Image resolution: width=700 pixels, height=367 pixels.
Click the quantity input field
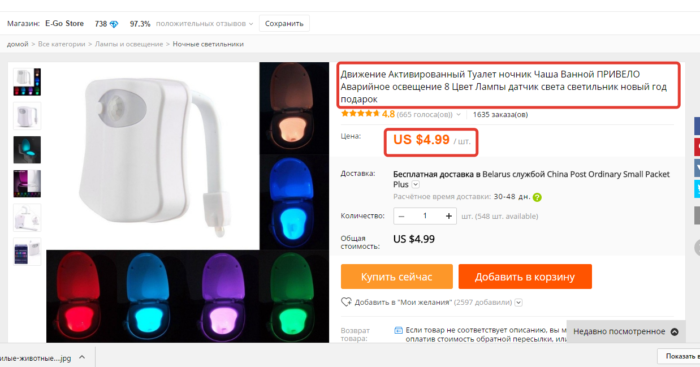425,216
